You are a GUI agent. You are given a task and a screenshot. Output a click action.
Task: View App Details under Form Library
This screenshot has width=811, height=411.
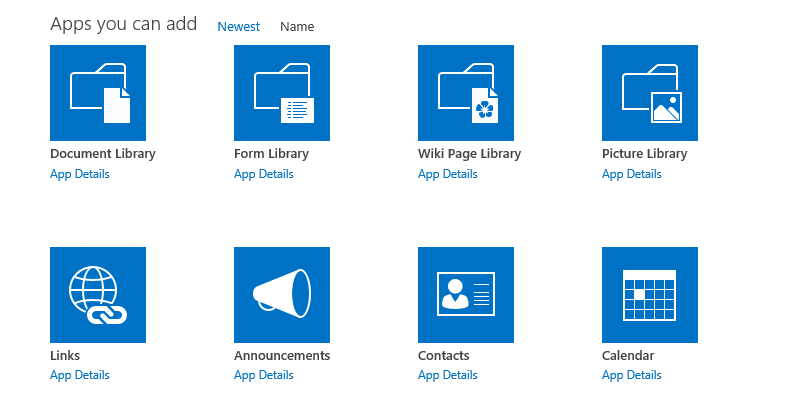[x=264, y=174]
